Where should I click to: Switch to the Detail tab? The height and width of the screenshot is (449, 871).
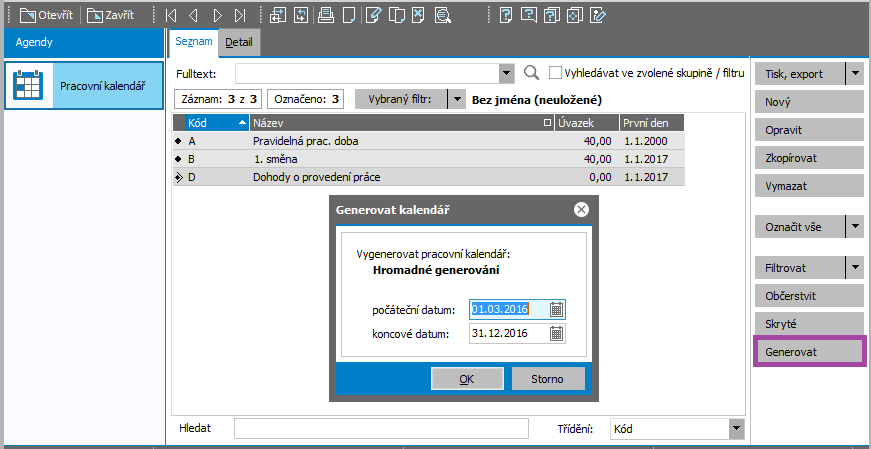(x=239, y=42)
